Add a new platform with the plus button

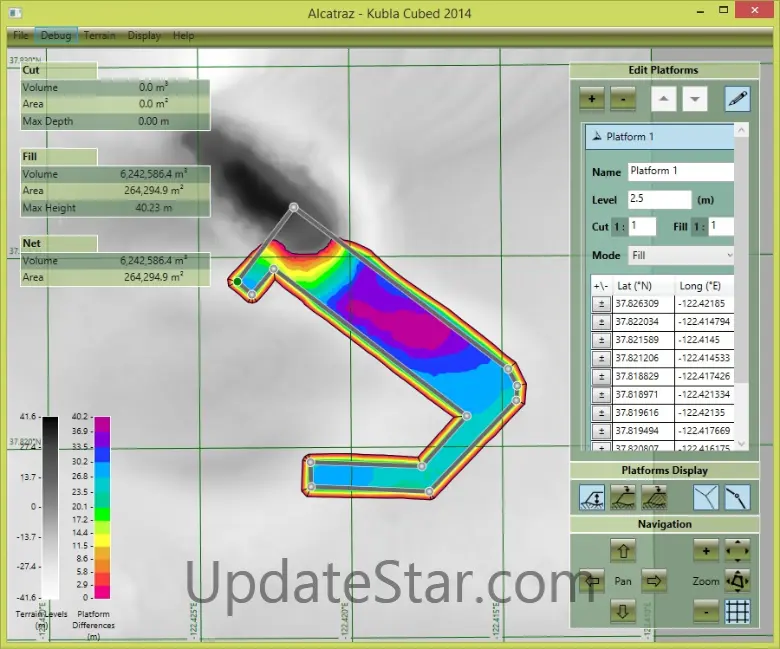pos(591,98)
